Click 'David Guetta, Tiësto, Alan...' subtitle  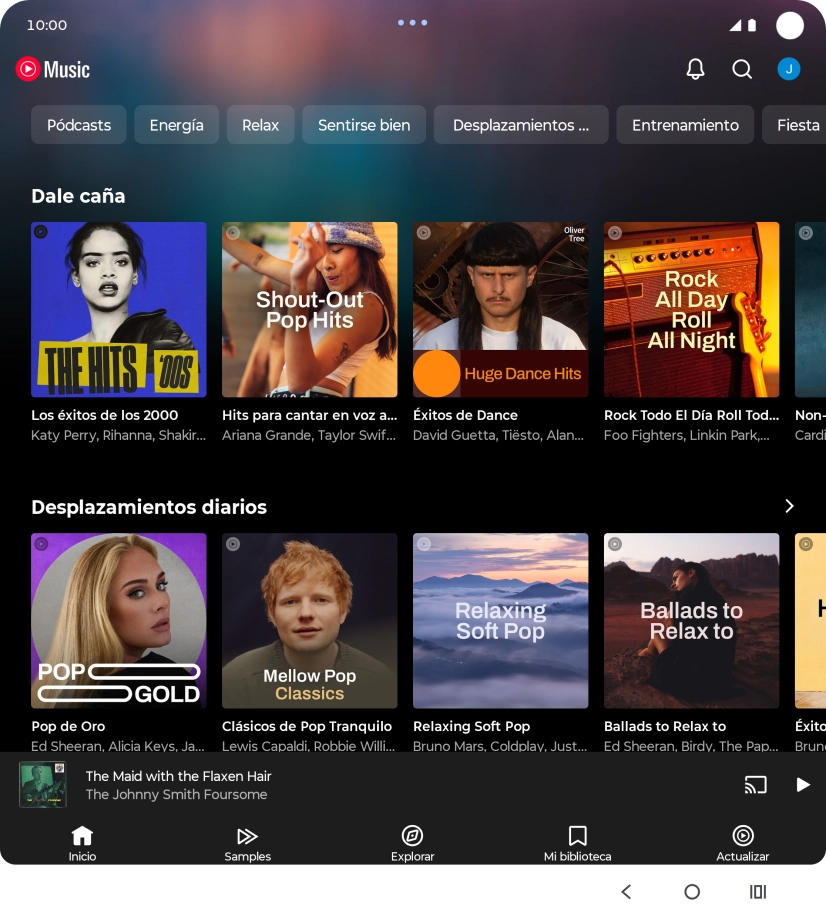tap(498, 435)
